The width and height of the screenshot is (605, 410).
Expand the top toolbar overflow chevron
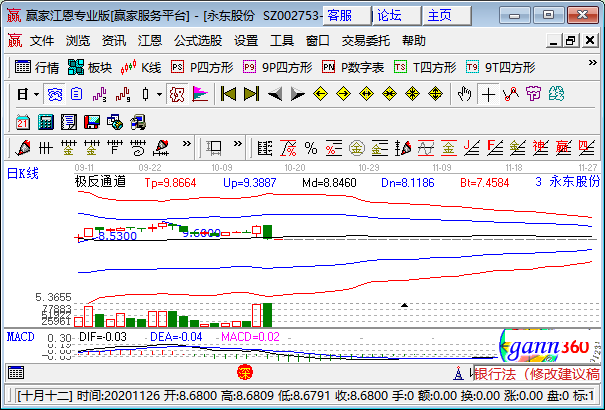click(592, 63)
